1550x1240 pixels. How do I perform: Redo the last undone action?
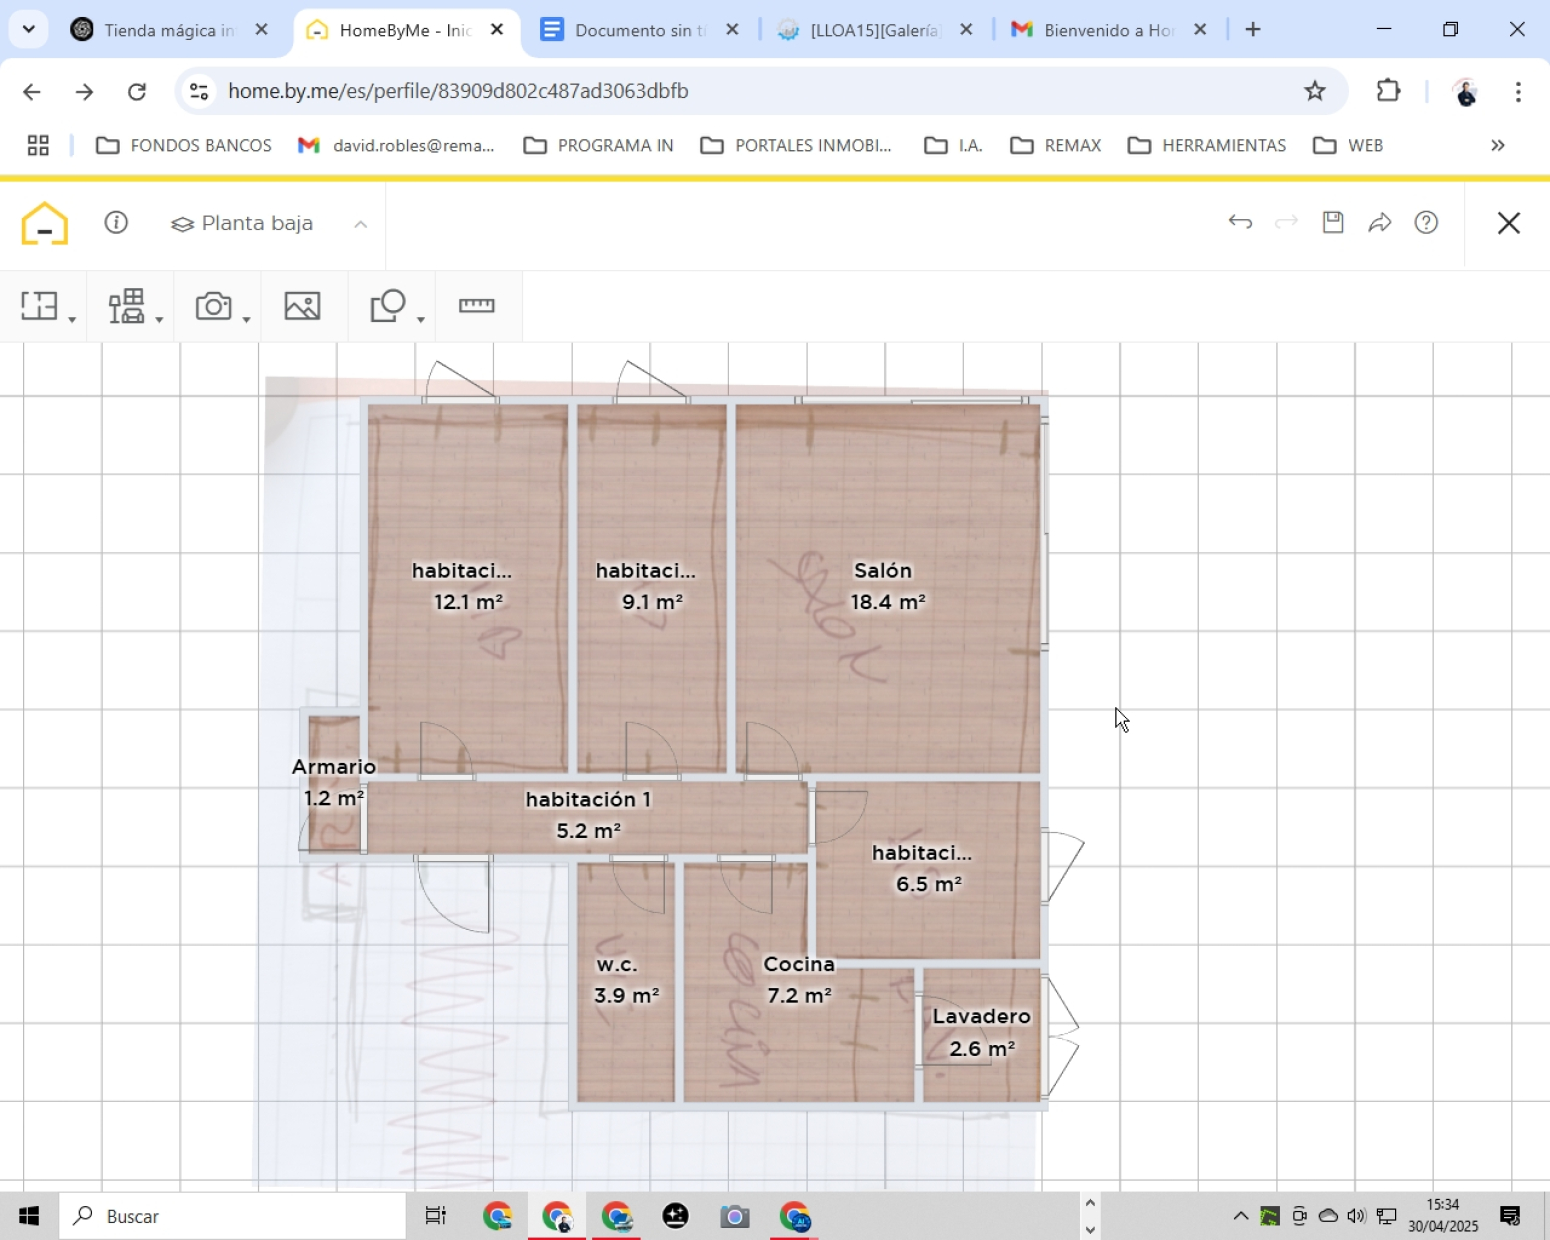[1286, 222]
